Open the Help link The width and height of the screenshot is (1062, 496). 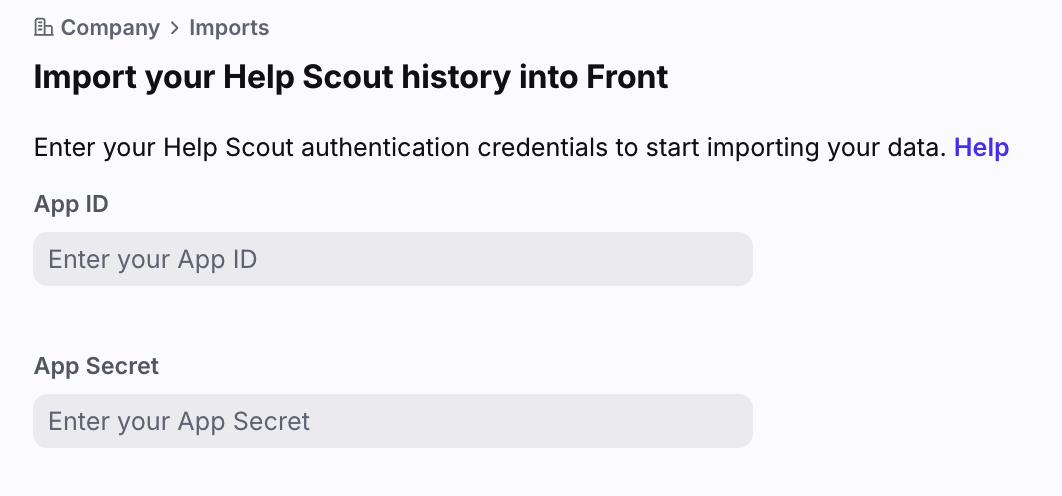point(981,148)
